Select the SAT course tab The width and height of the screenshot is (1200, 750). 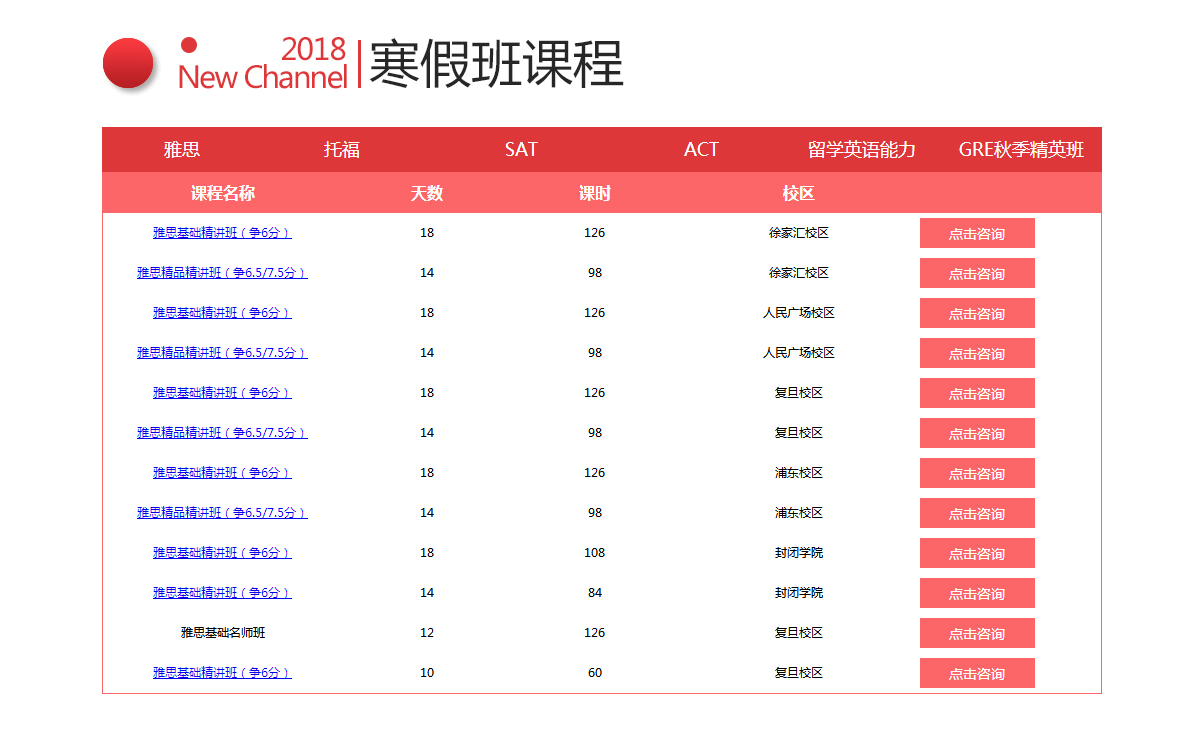pos(521,150)
